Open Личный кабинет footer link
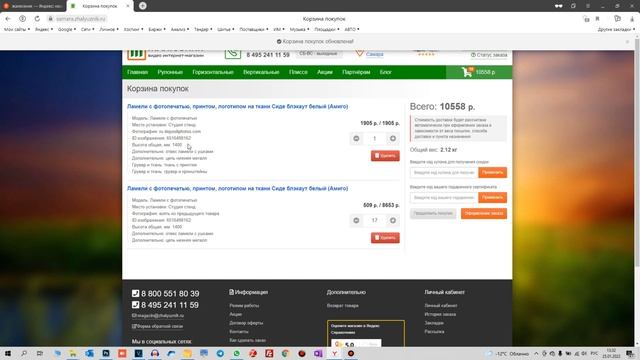The image size is (640, 360). tap(441, 306)
